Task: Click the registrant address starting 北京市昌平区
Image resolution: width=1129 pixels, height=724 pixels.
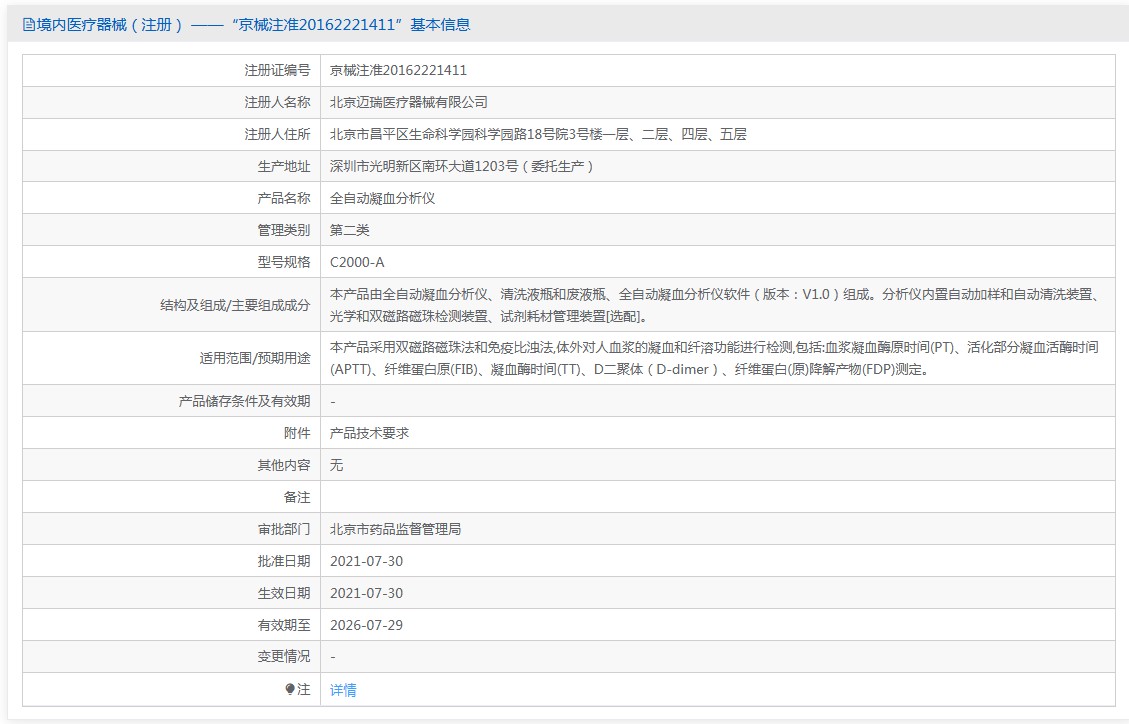Action: [x=538, y=134]
